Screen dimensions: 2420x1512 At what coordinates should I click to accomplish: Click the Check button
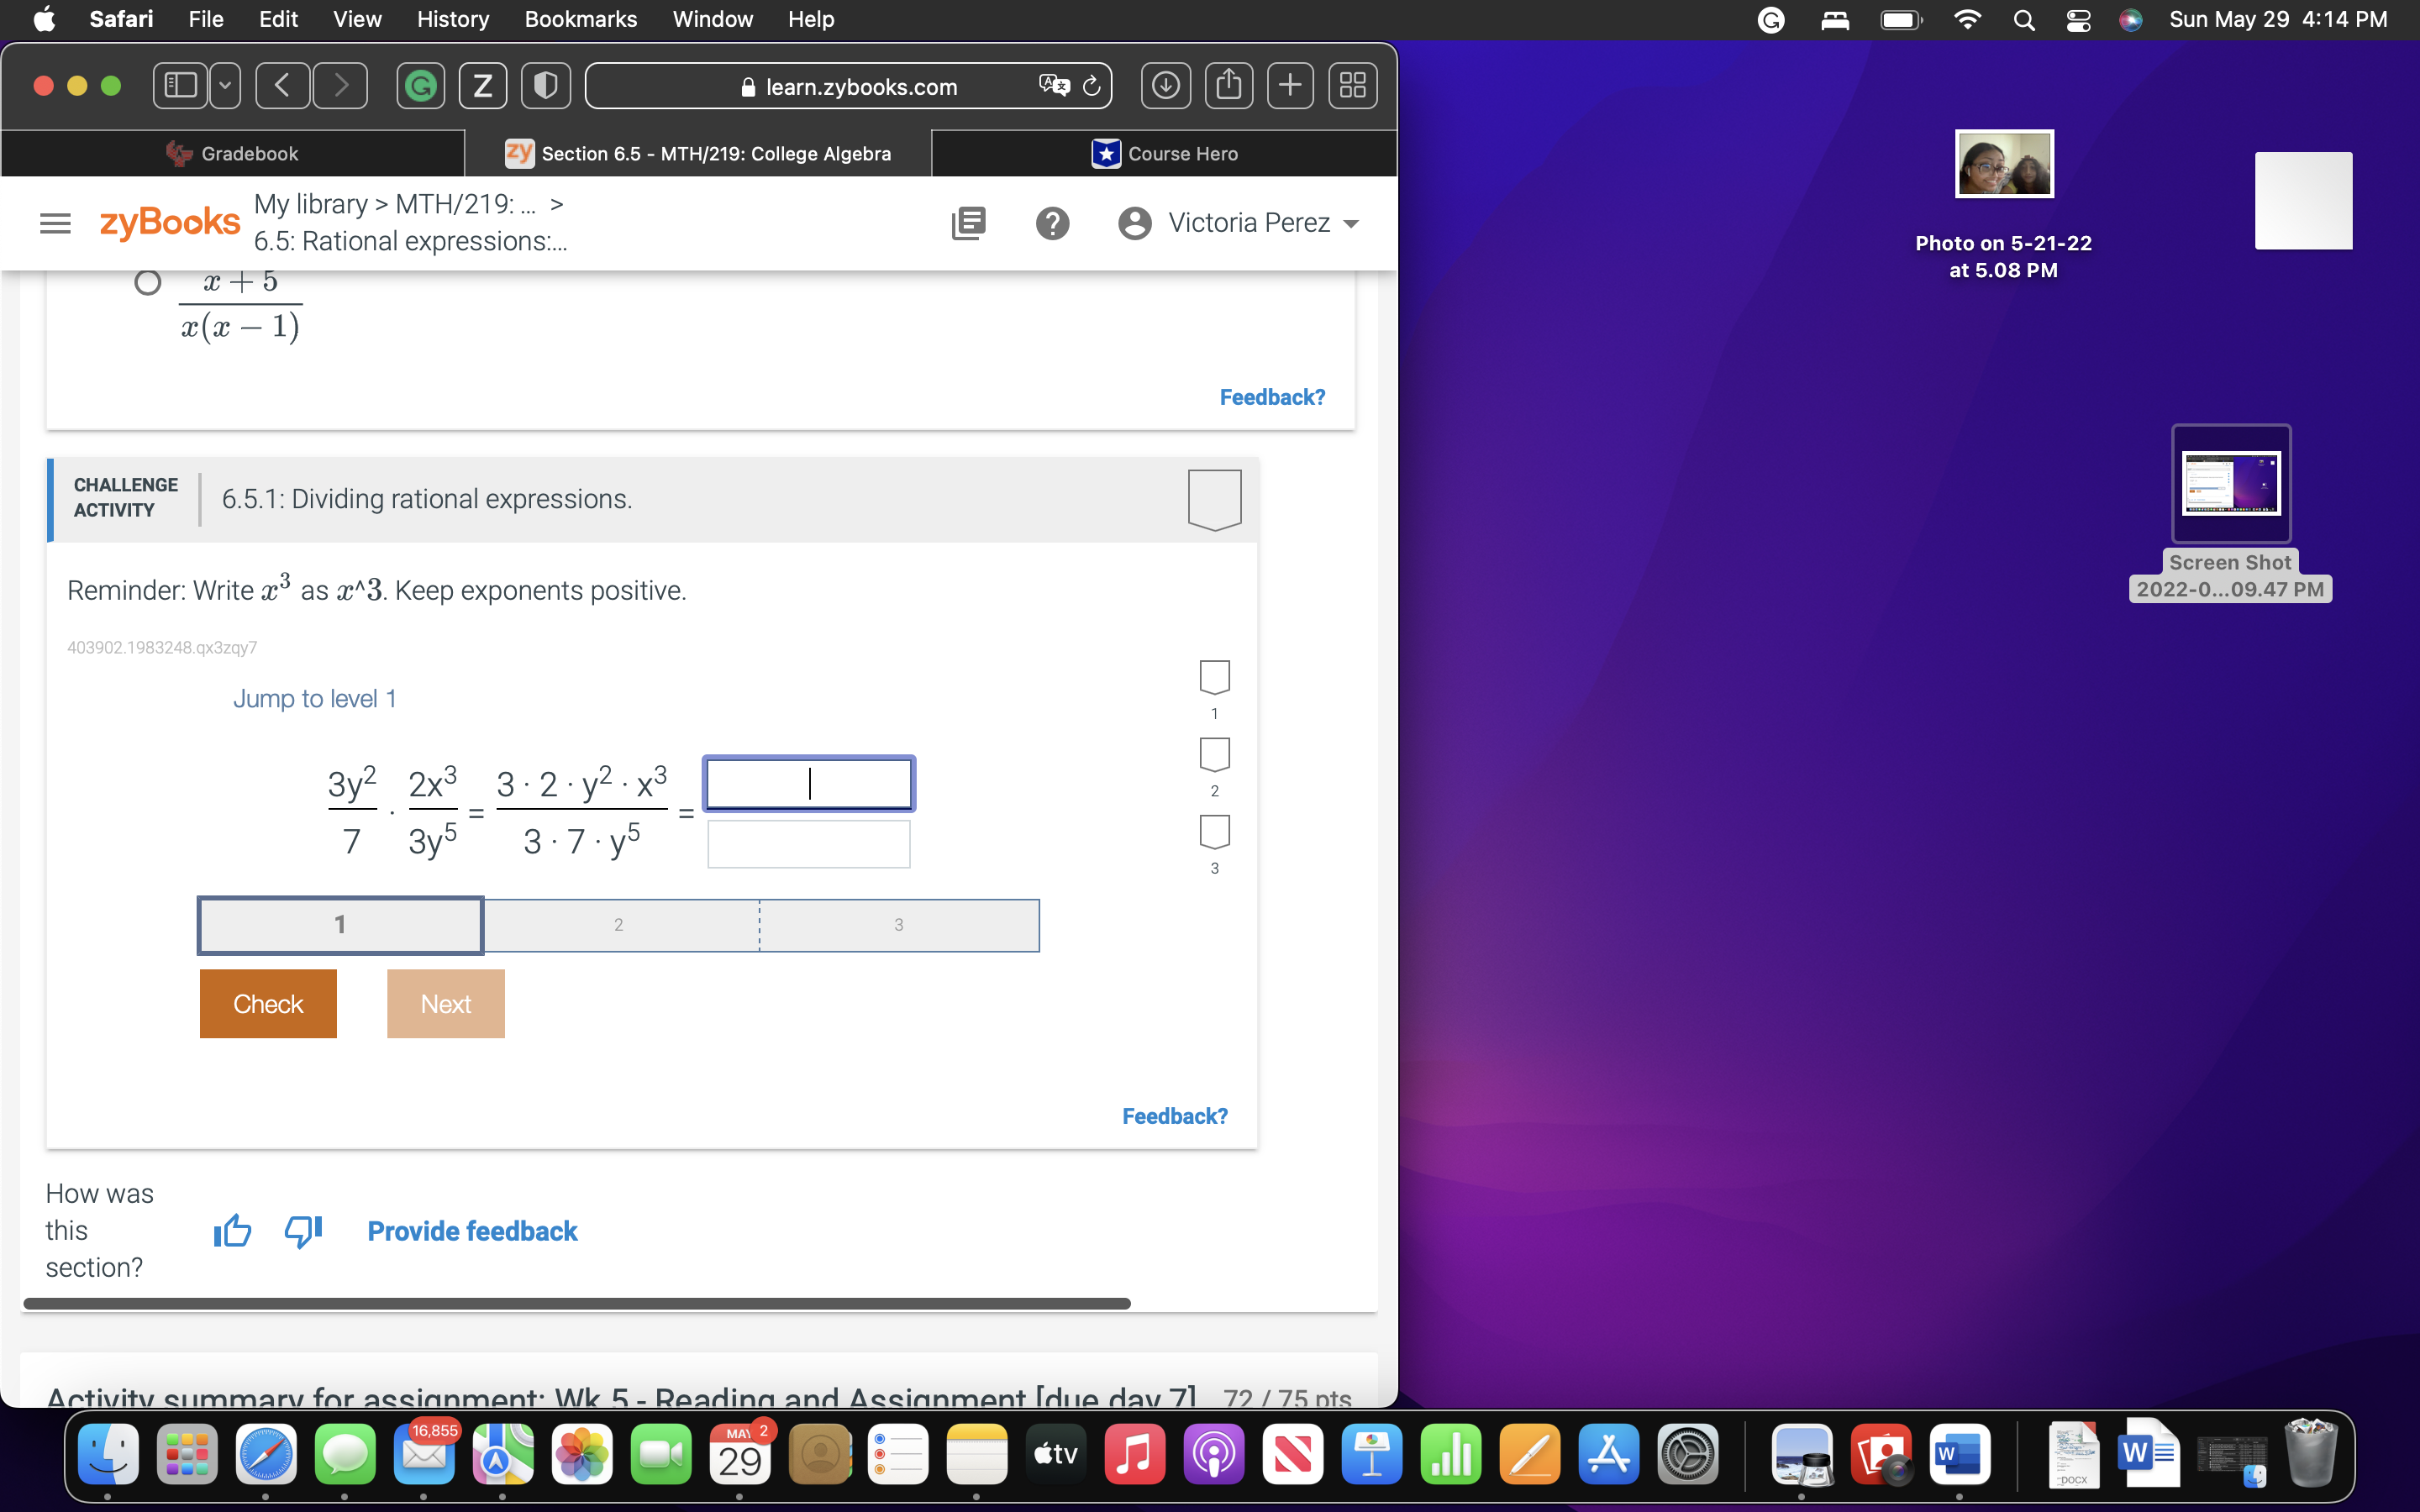(x=267, y=1003)
